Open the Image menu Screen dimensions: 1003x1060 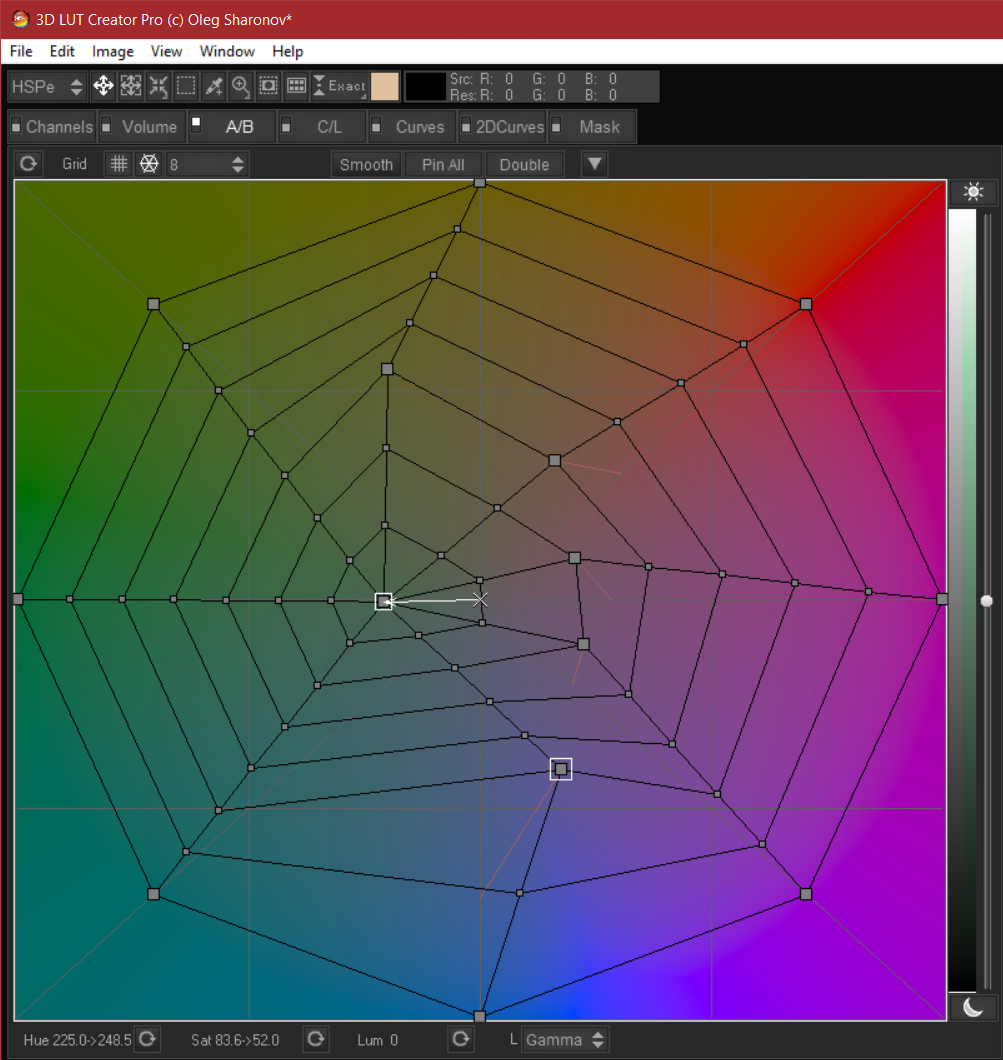112,51
